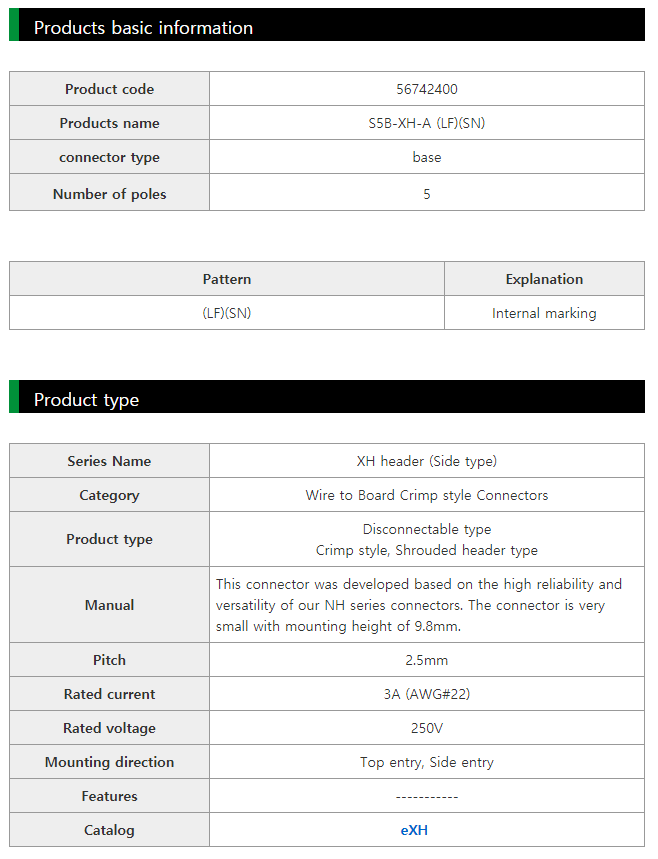
Task: Click the Pattern column header
Action: click(x=227, y=279)
